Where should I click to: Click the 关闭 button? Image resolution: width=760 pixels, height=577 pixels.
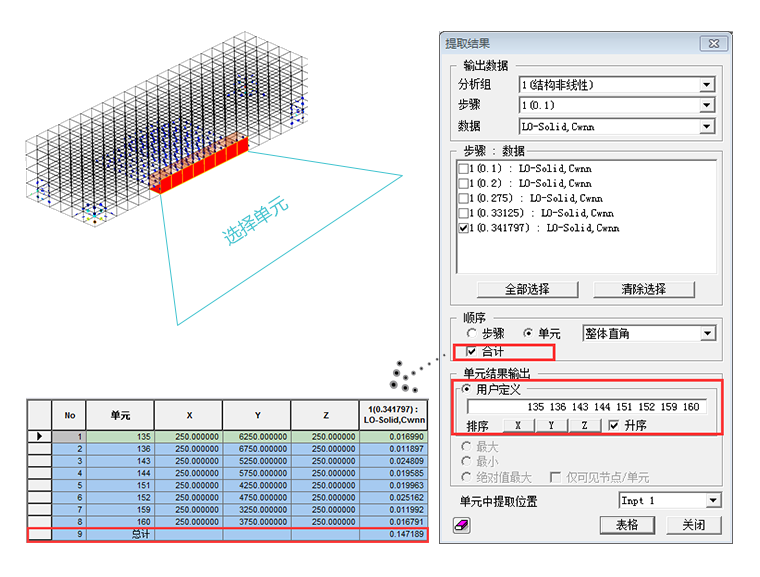[x=694, y=525]
